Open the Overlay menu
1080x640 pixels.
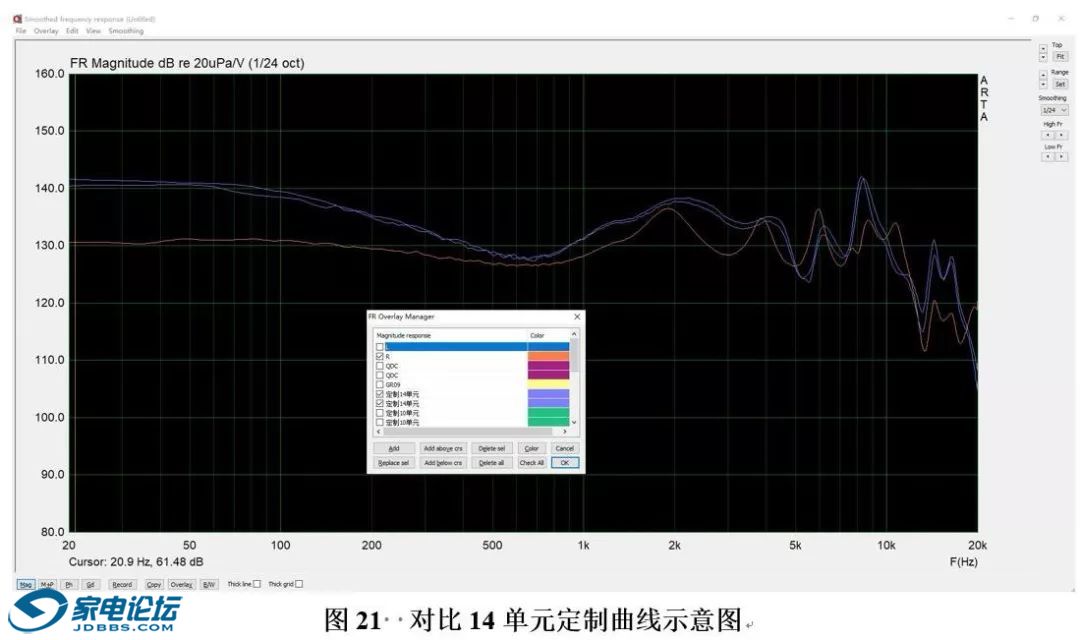46,31
